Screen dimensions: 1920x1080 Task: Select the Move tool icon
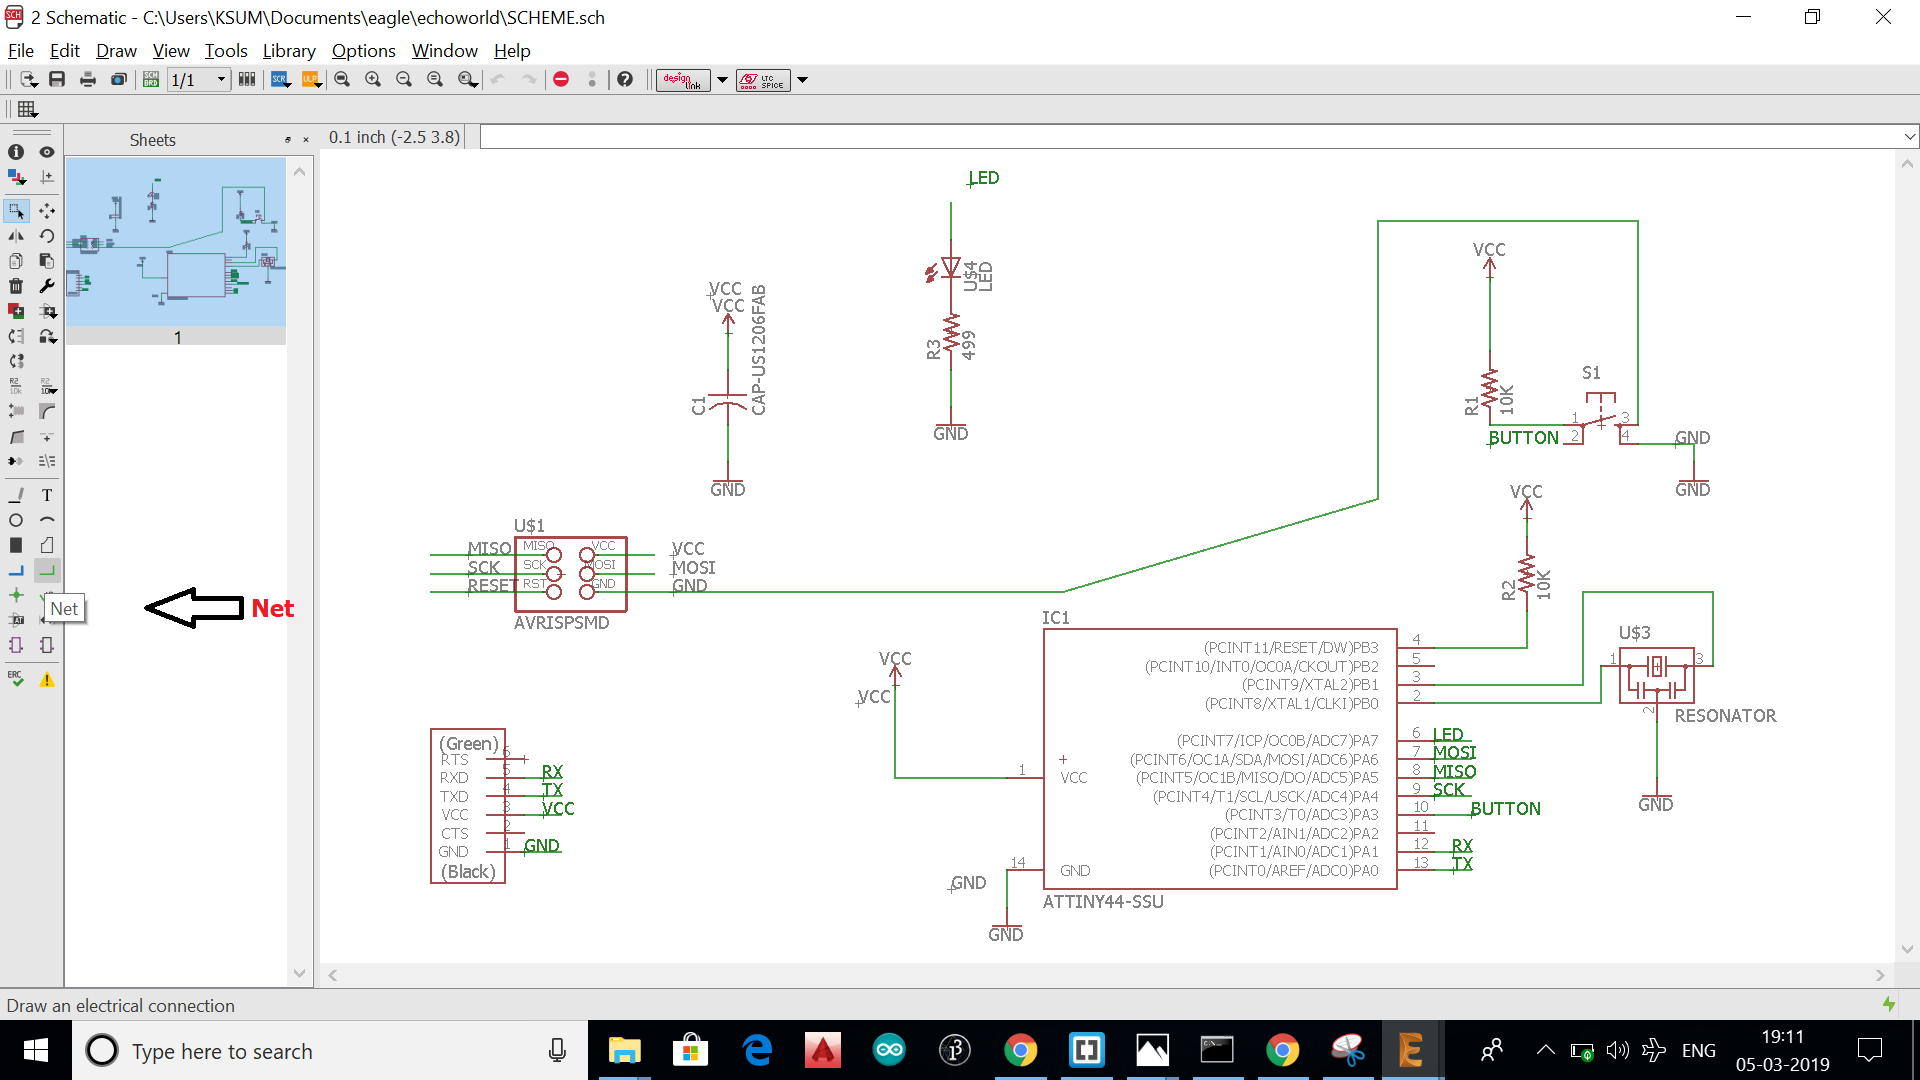[47, 211]
